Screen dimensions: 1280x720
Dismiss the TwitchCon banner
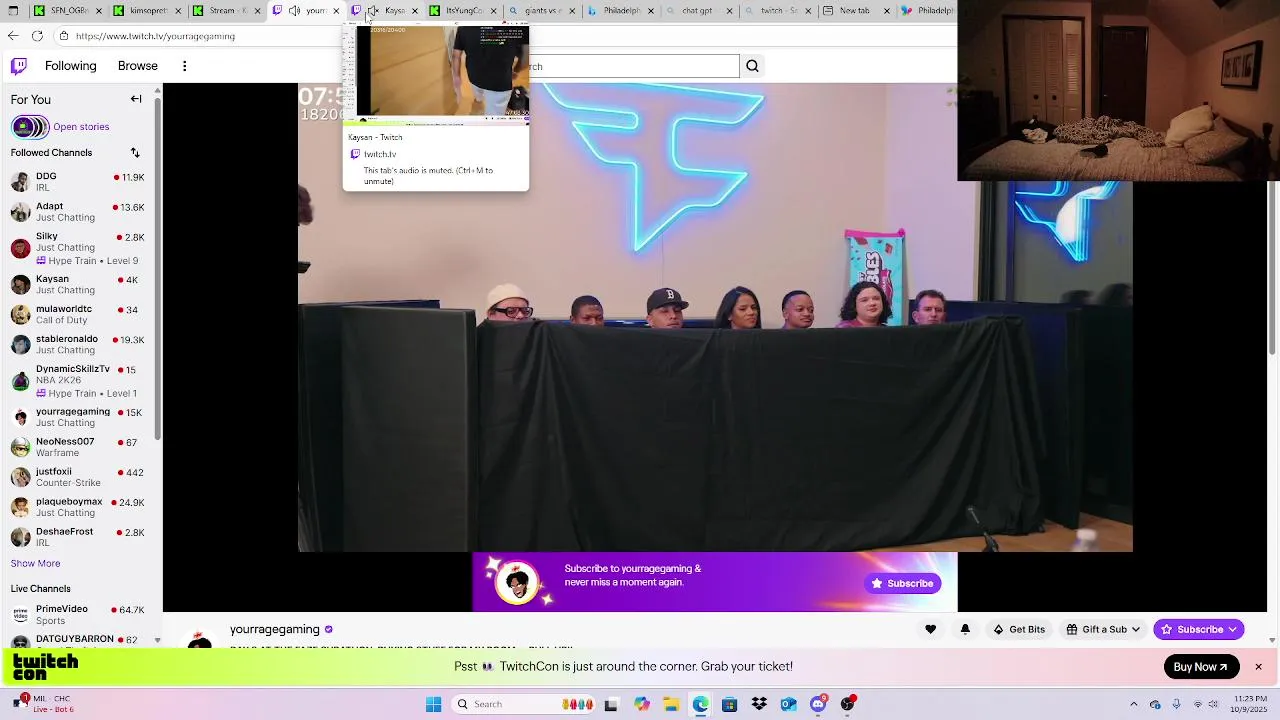(x=1258, y=667)
